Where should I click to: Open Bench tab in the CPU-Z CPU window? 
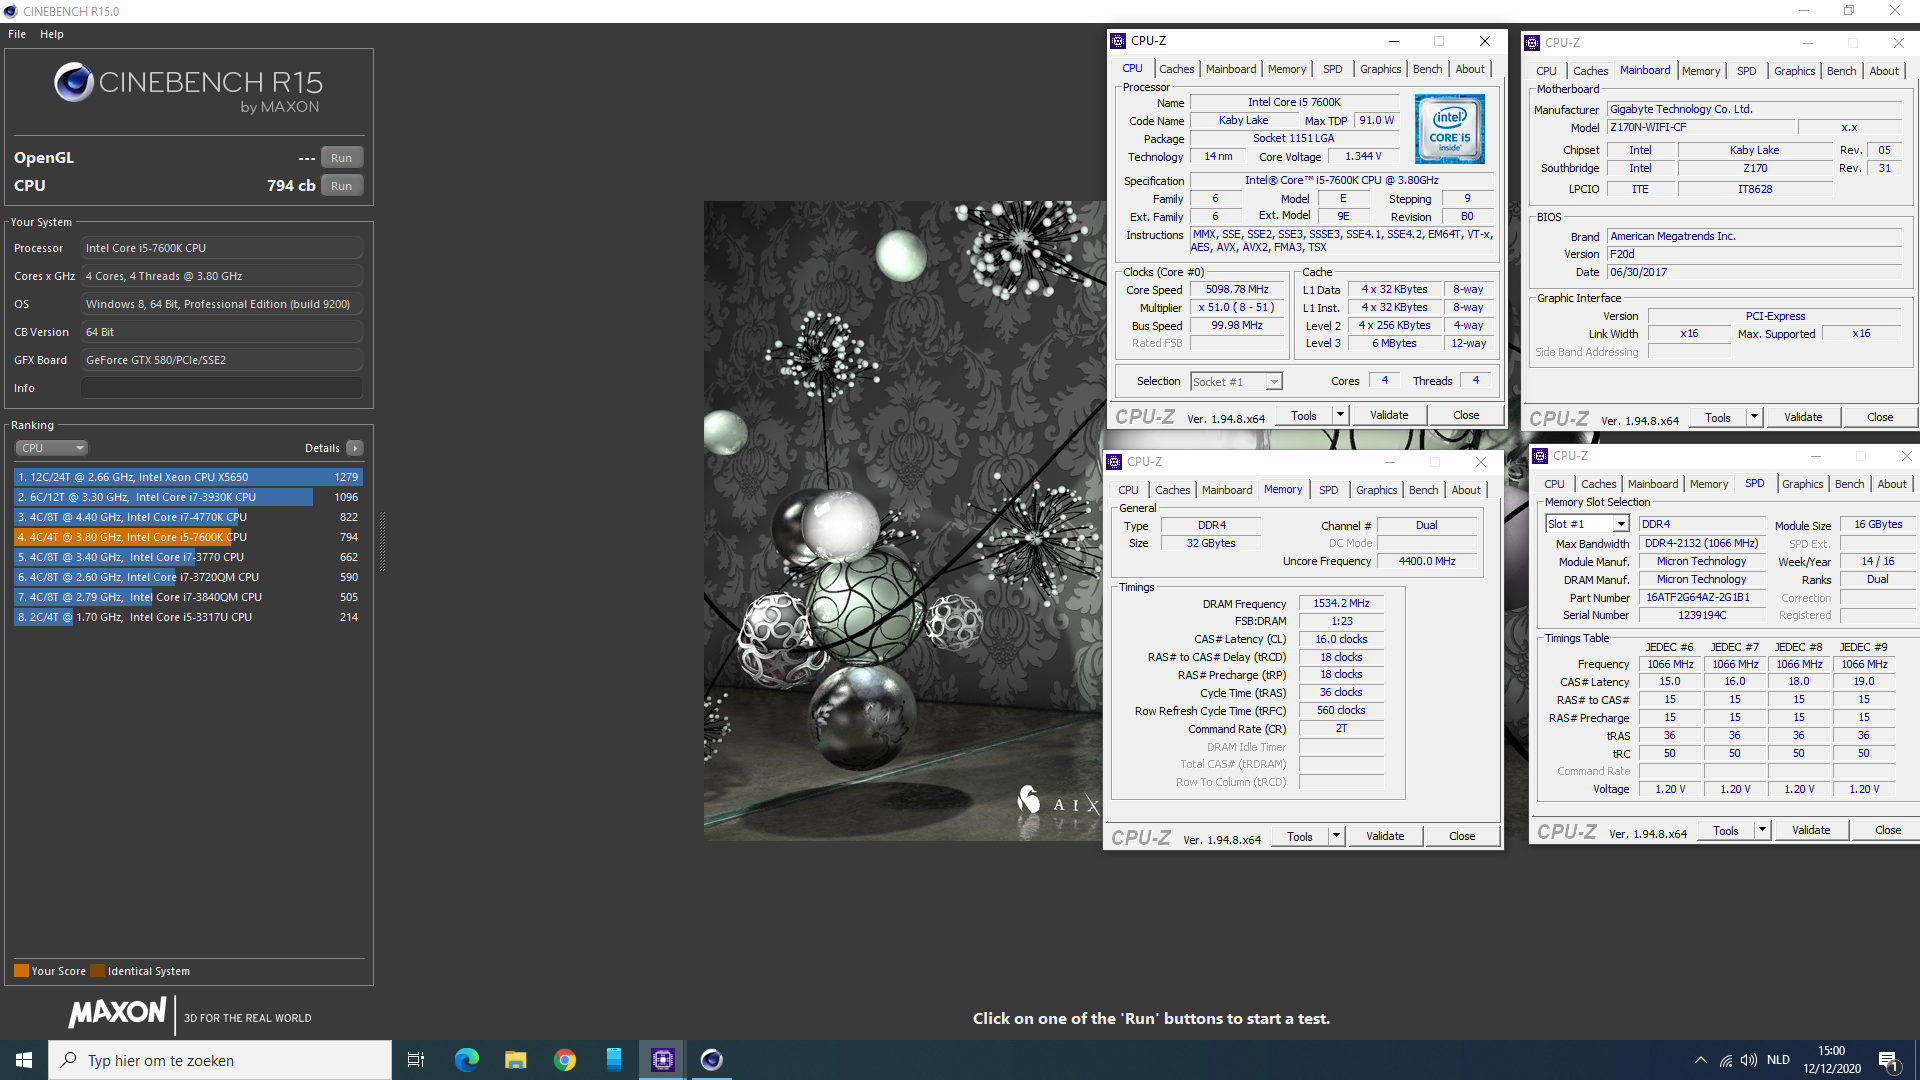point(1427,69)
